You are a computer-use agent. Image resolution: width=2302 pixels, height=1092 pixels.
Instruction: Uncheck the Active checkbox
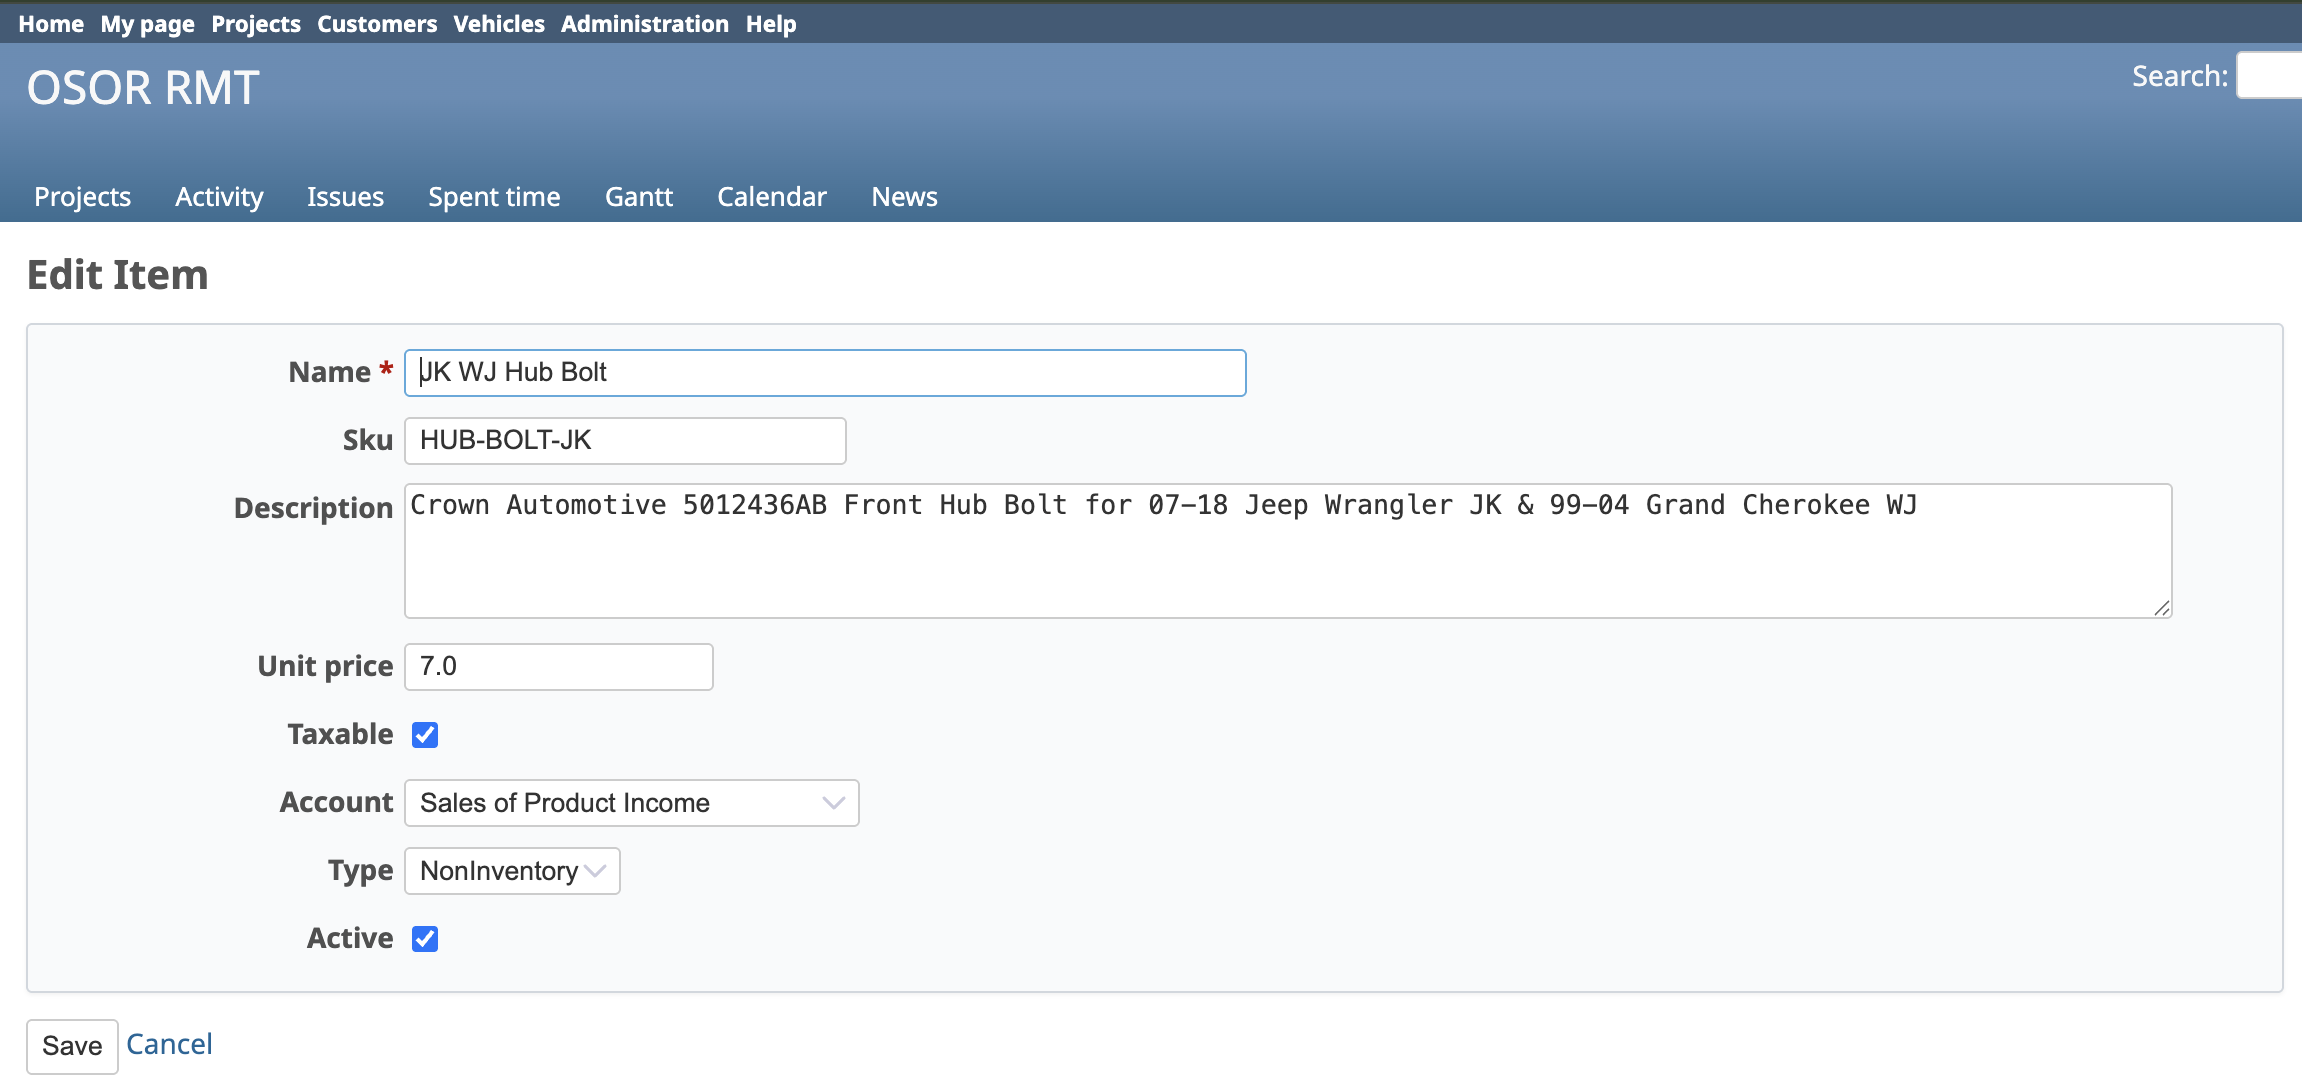[x=425, y=939]
